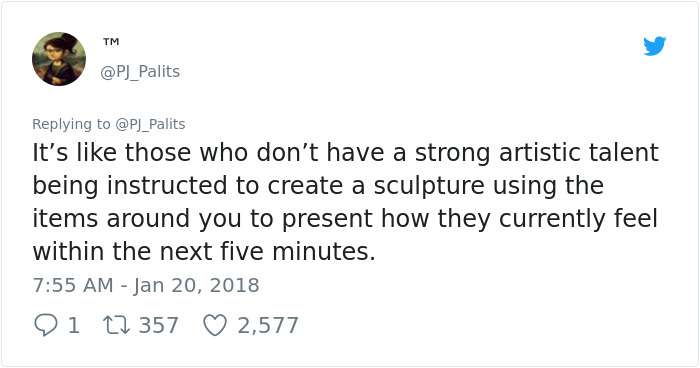This screenshot has height=368, width=700.
Task: Click the display name TM
Action: tap(111, 42)
